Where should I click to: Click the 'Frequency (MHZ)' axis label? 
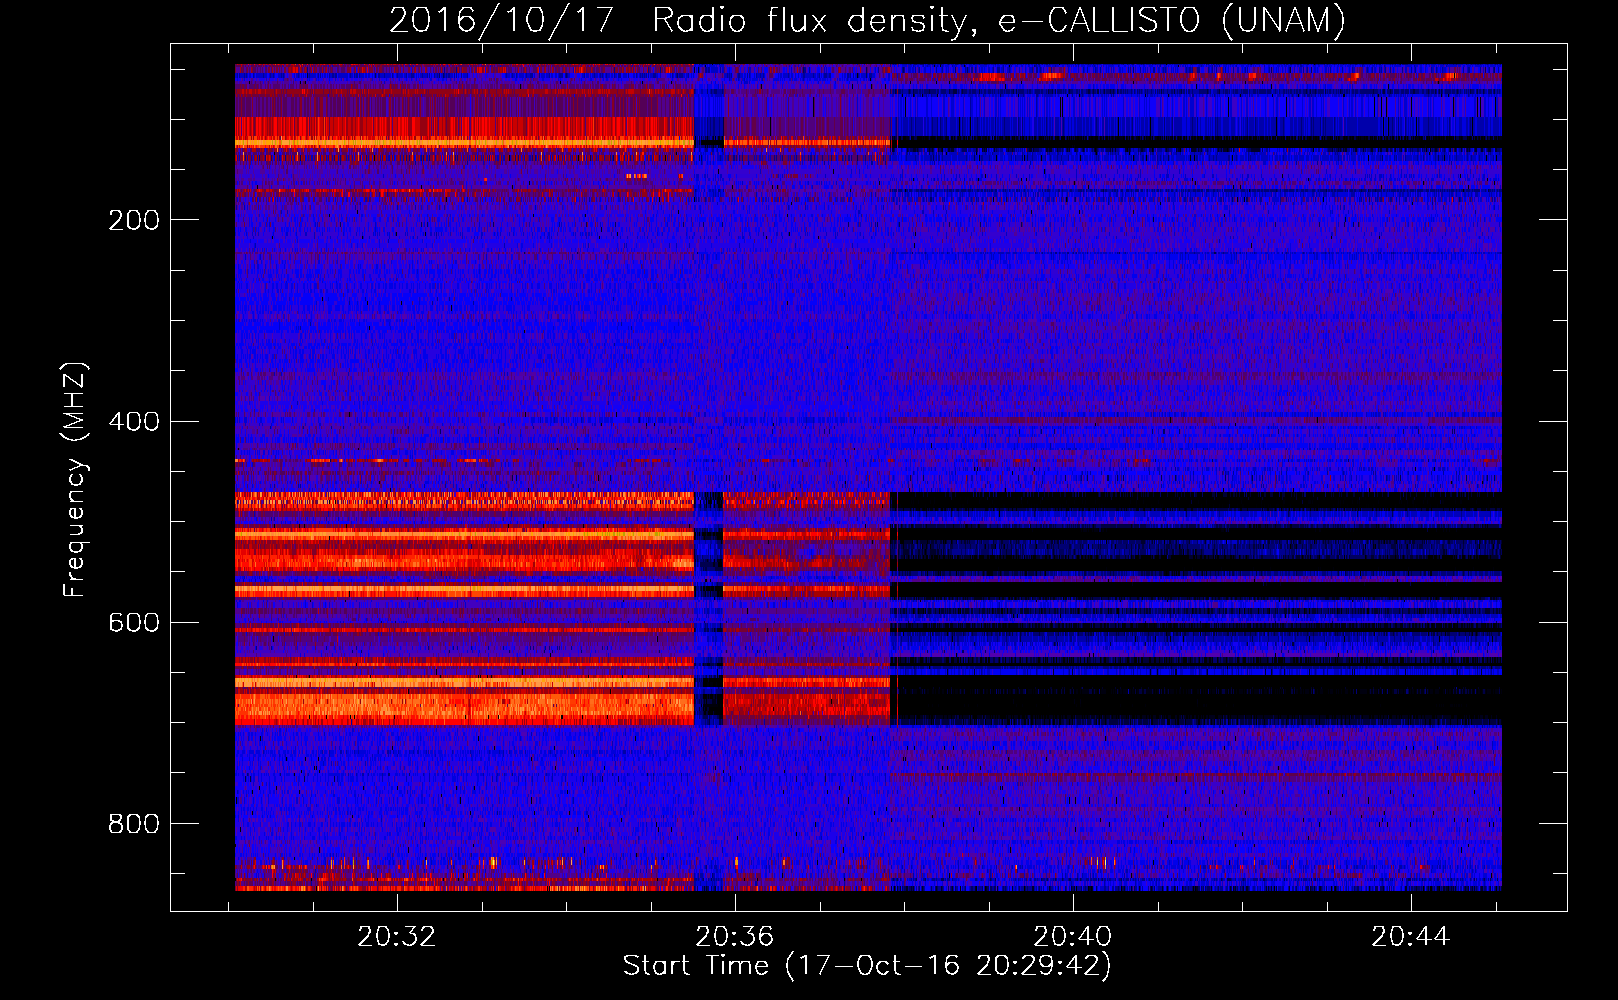pos(75,480)
